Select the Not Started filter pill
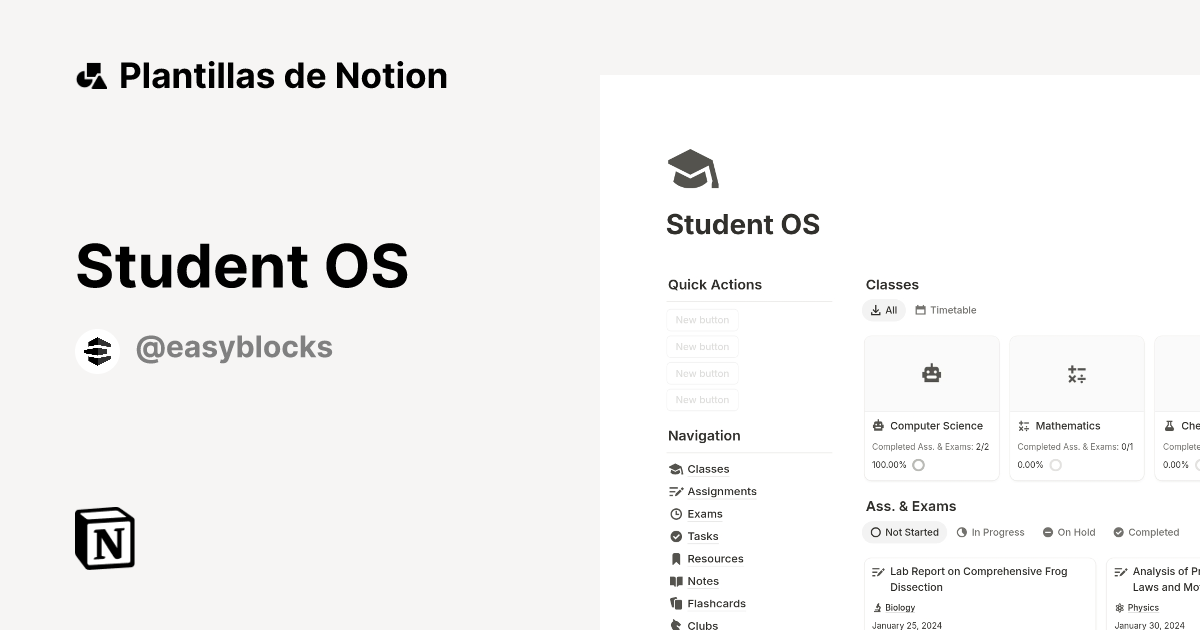 tap(904, 532)
